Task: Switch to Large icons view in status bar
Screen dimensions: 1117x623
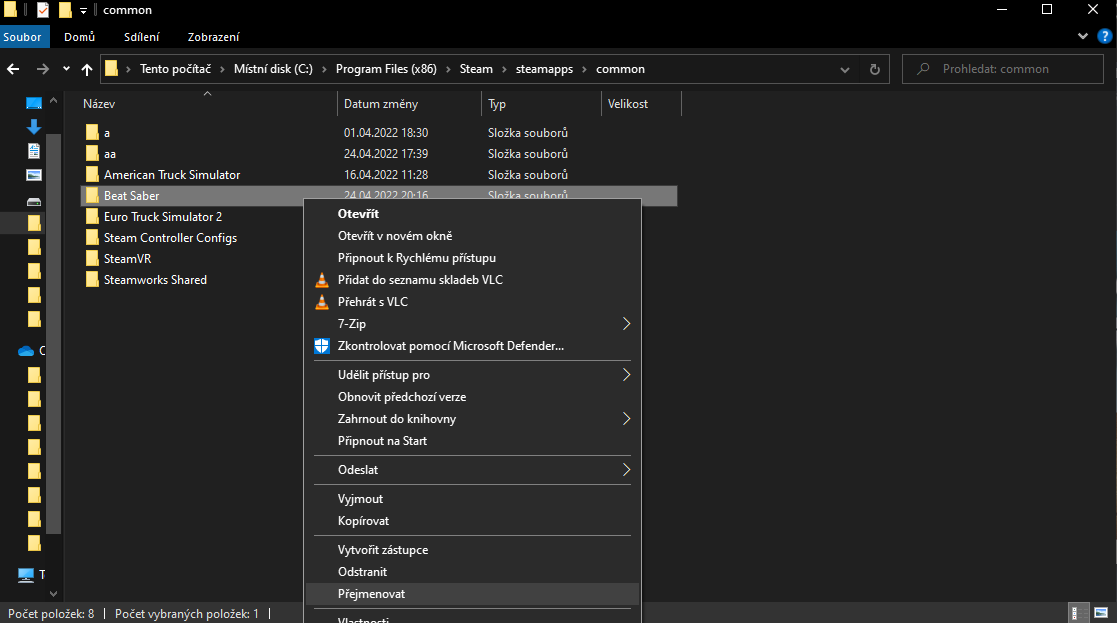Action: [x=1101, y=613]
